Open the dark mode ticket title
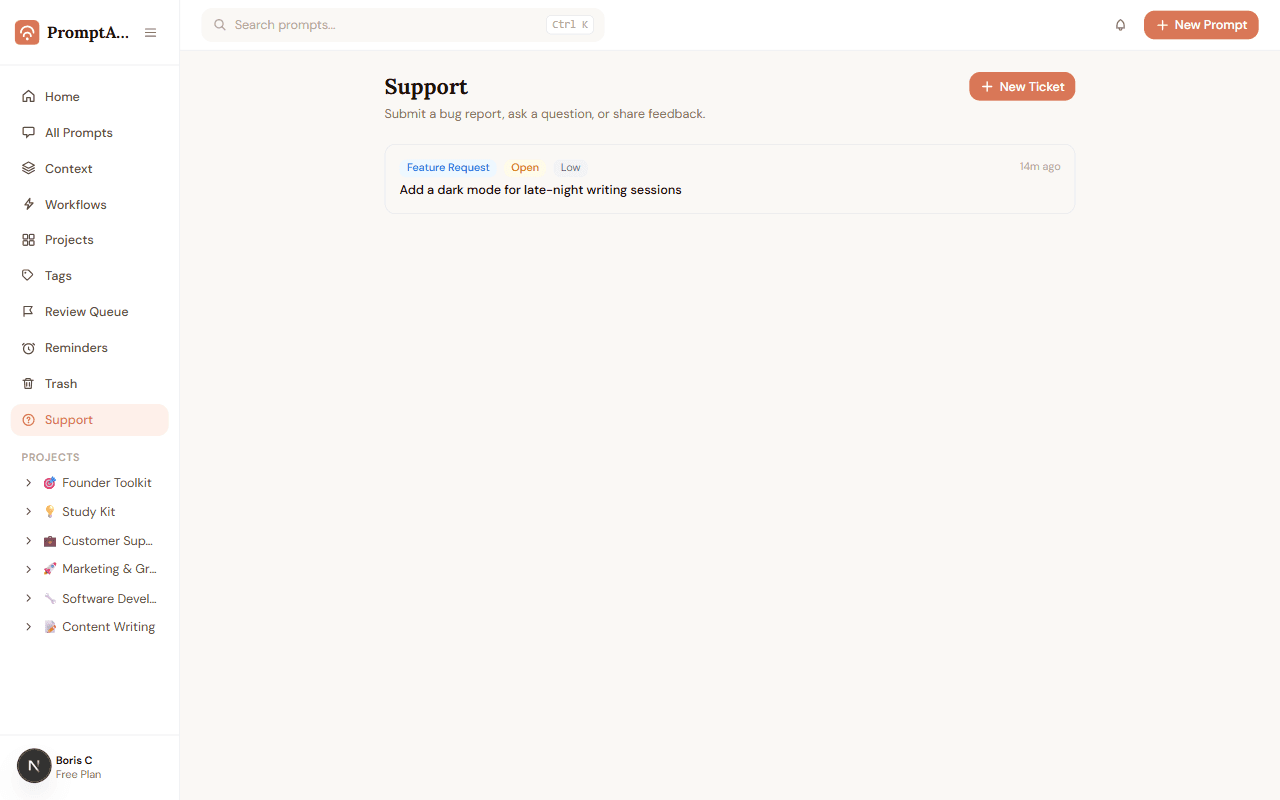This screenshot has height=800, width=1280. [540, 190]
